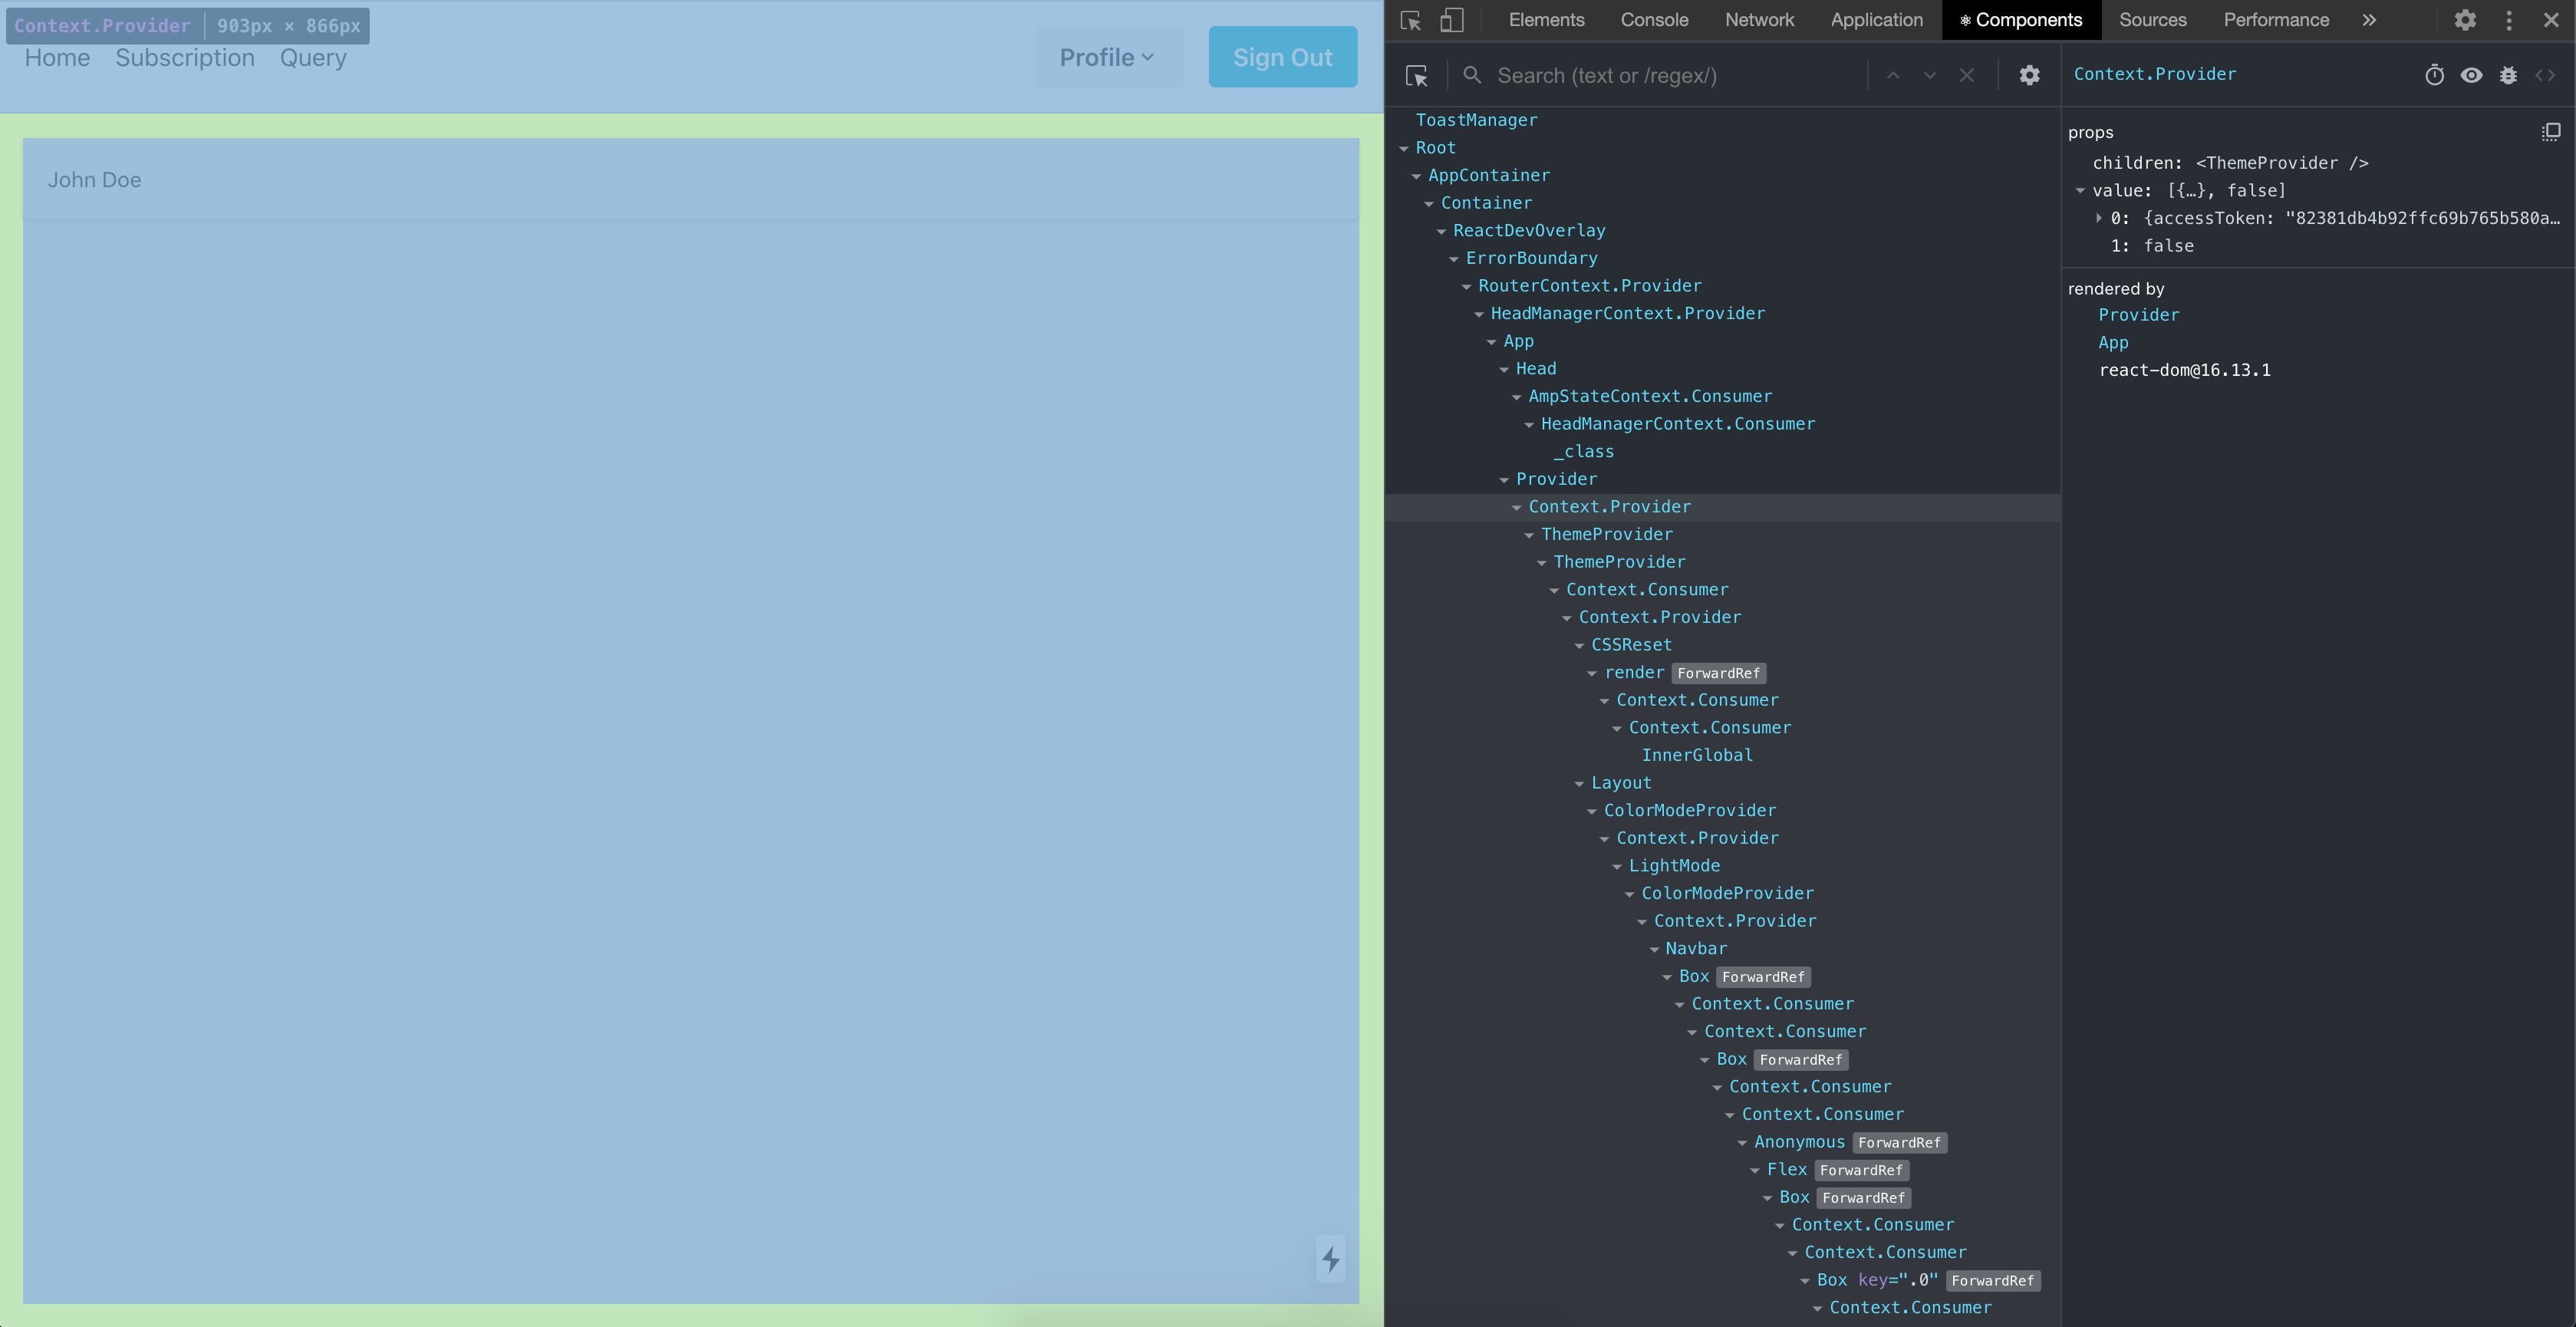Image resolution: width=2576 pixels, height=1327 pixels.
Task: Click the eye icon to inspect the DOM element
Action: click(2472, 75)
